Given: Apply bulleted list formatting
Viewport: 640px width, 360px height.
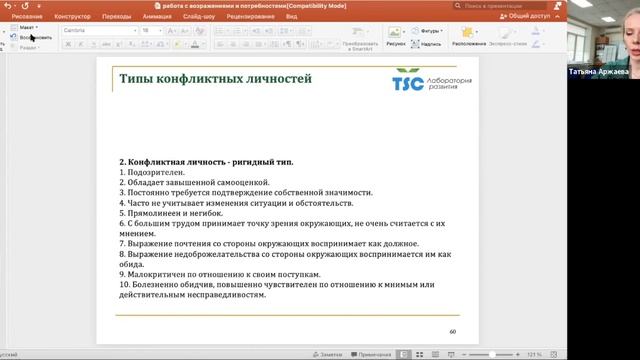Looking at the screenshot, I should click(221, 31).
